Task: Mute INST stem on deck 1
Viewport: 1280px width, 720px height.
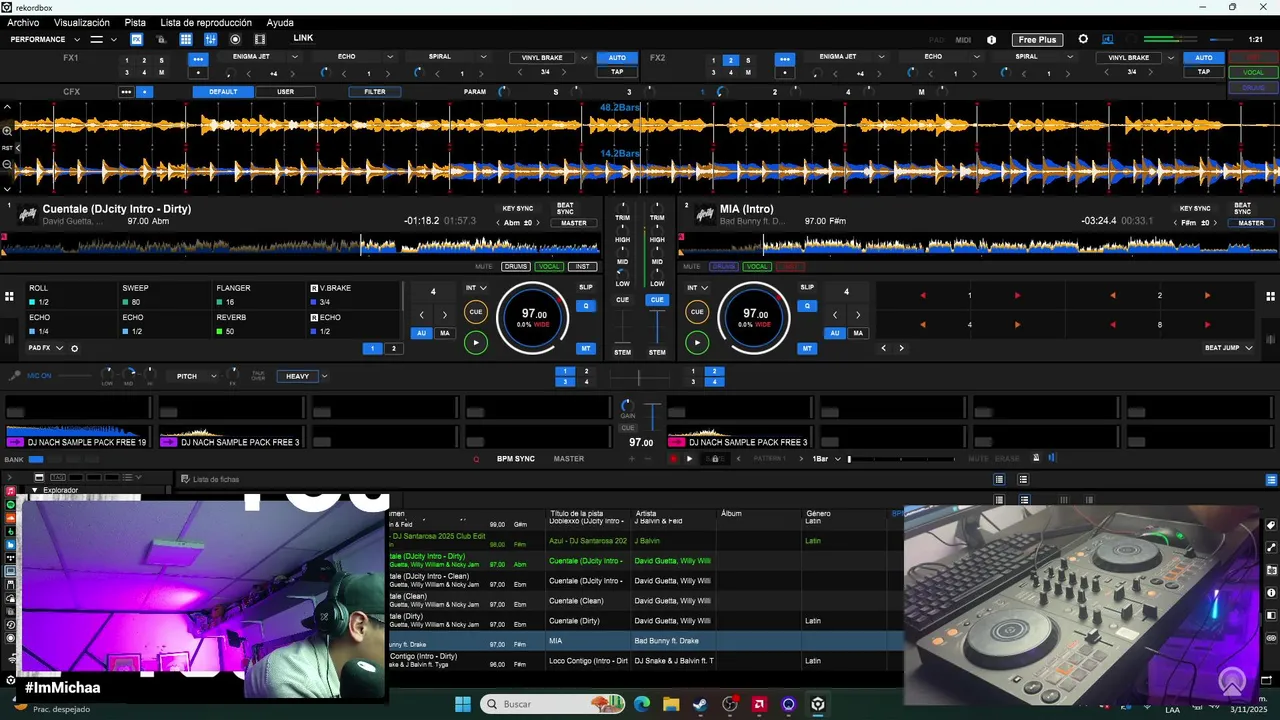Action: (583, 267)
